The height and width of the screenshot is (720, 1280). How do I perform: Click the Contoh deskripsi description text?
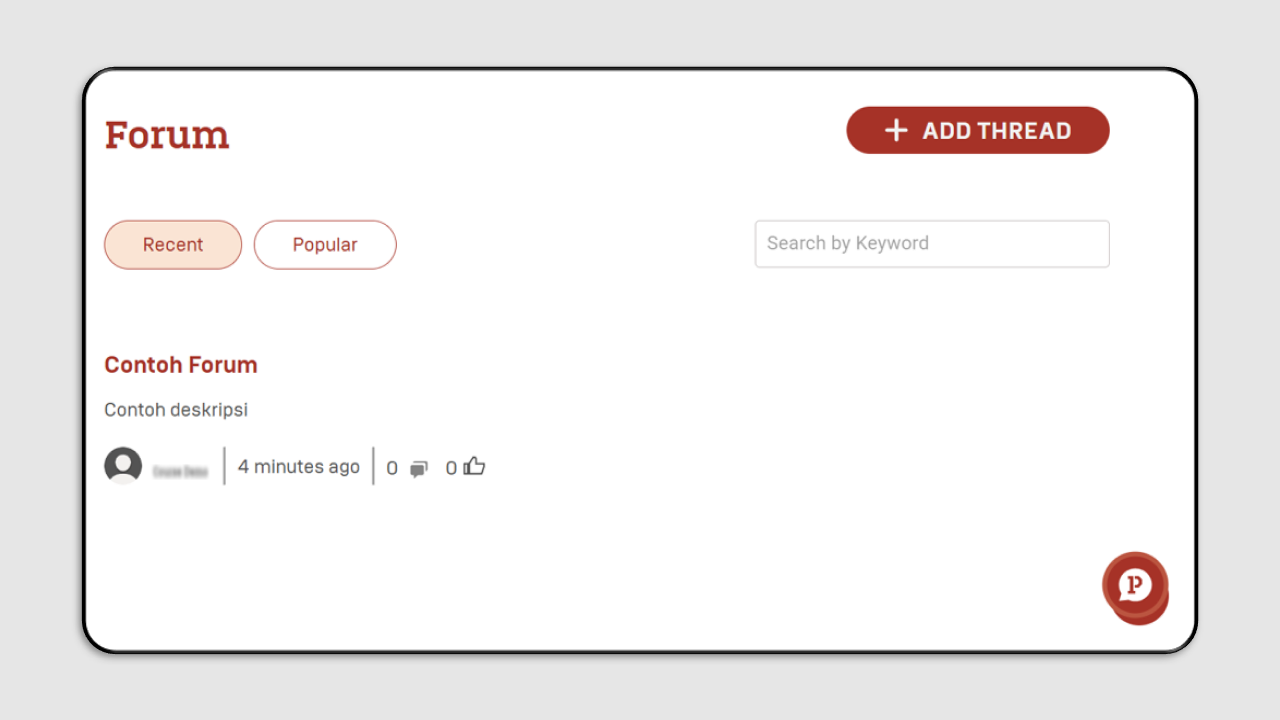pos(176,410)
